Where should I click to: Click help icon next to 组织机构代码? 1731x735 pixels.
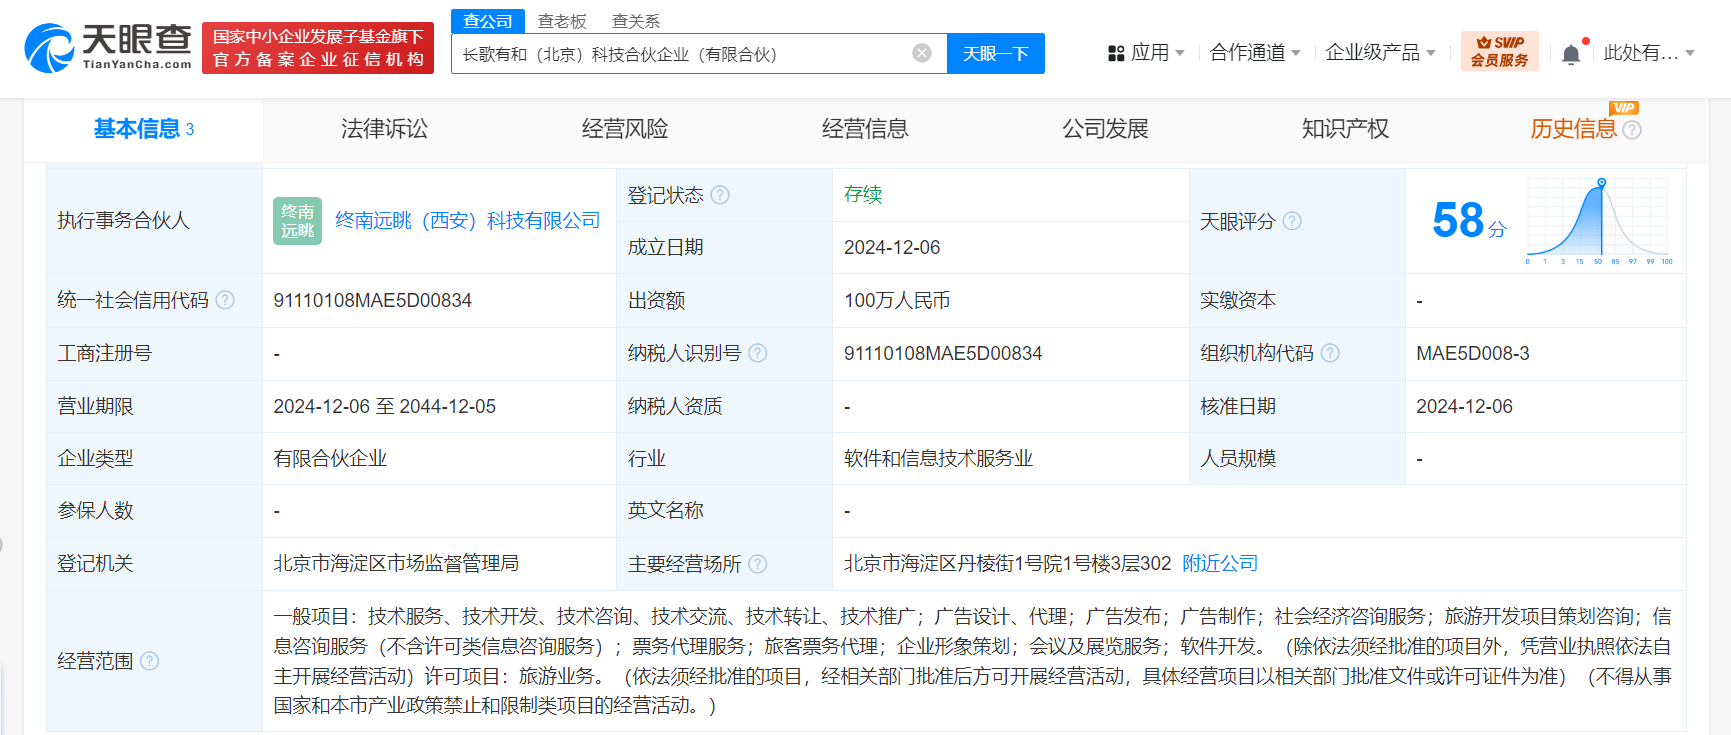click(1330, 353)
